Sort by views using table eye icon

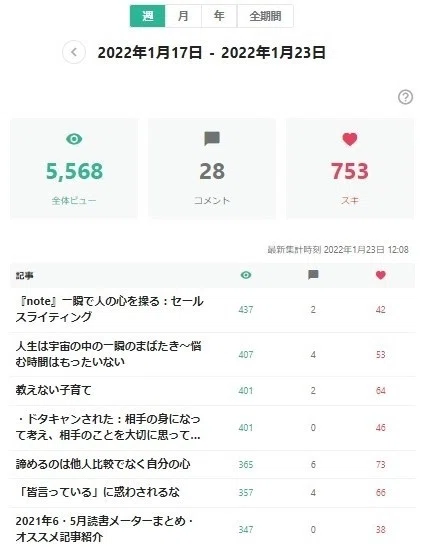pos(246,275)
